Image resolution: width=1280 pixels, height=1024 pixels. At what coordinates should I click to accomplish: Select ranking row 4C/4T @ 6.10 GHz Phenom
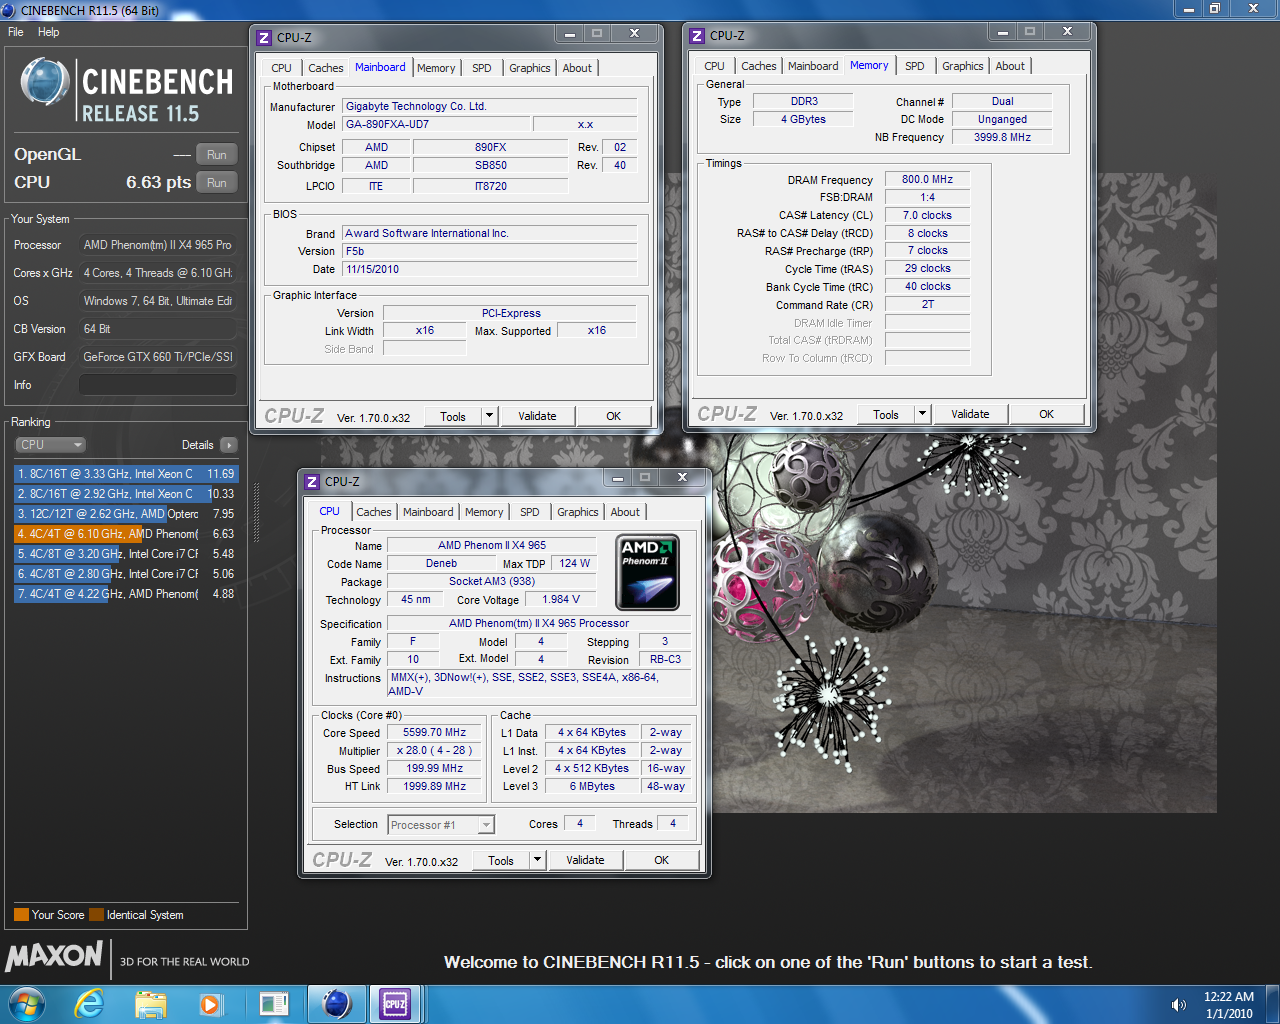pyautogui.click(x=126, y=534)
